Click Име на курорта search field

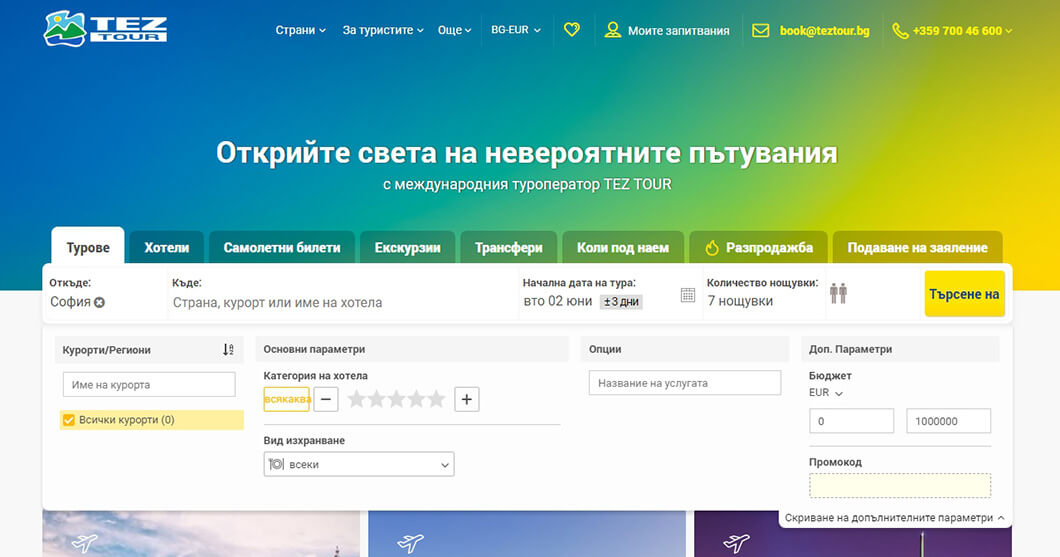click(x=149, y=385)
